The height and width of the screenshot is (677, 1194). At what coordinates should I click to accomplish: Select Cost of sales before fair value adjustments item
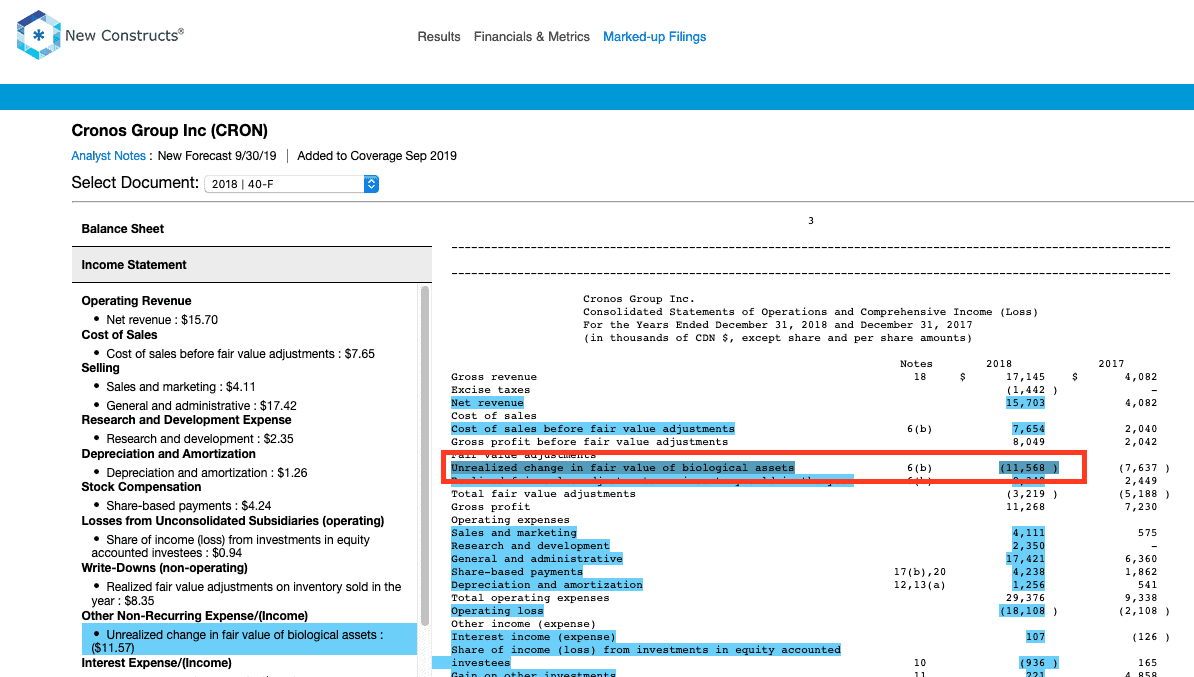pyautogui.click(x=240, y=354)
